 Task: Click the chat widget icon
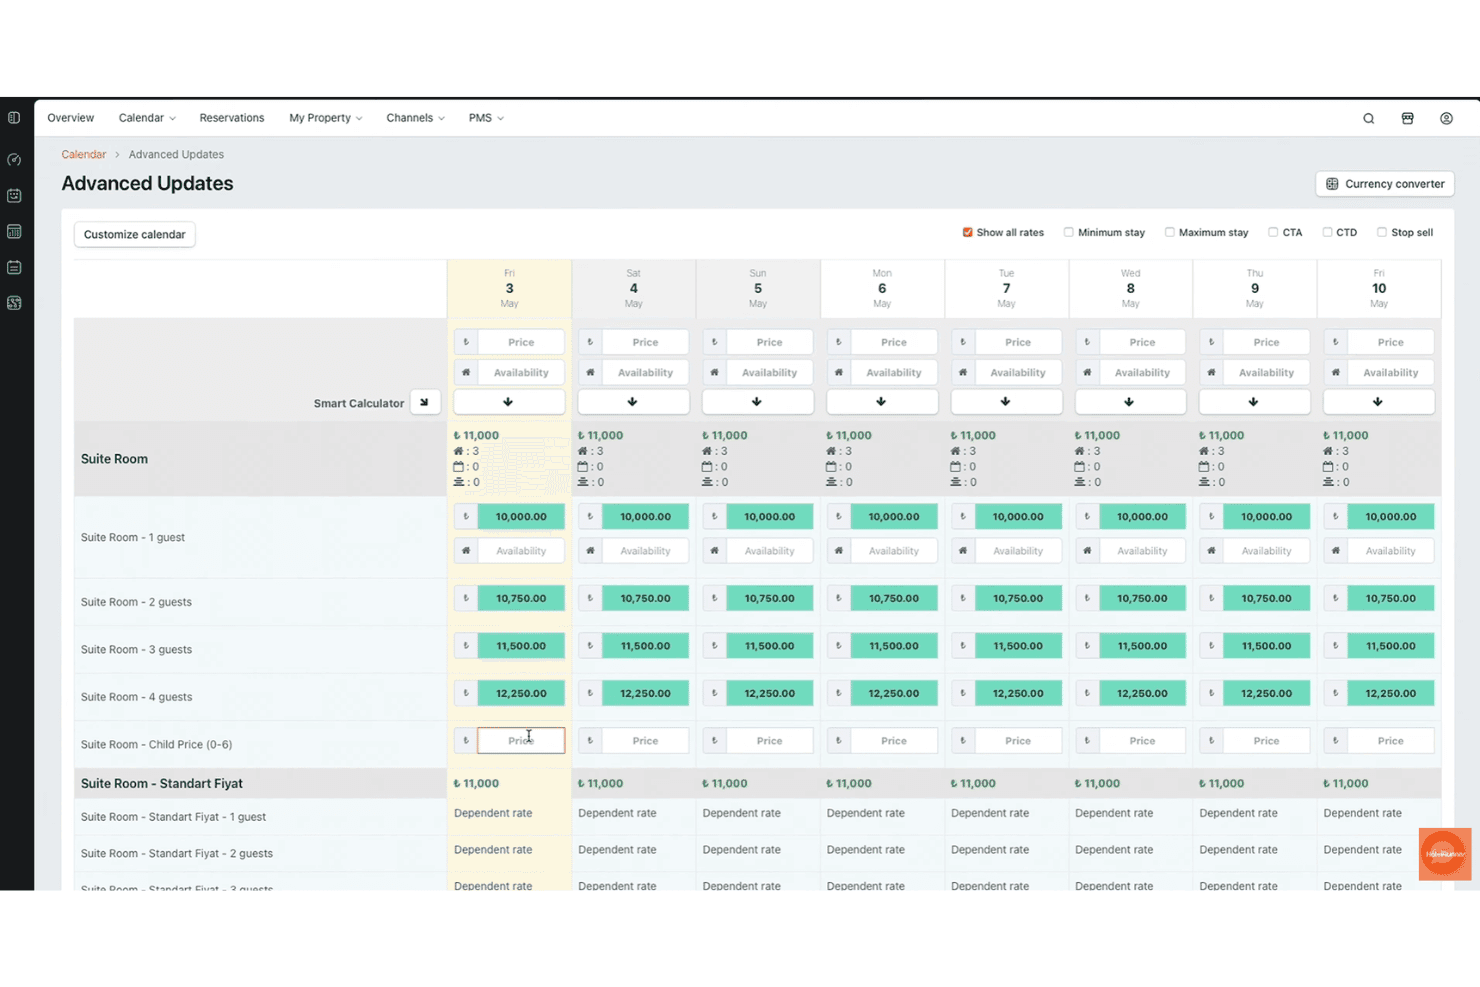click(x=1444, y=854)
